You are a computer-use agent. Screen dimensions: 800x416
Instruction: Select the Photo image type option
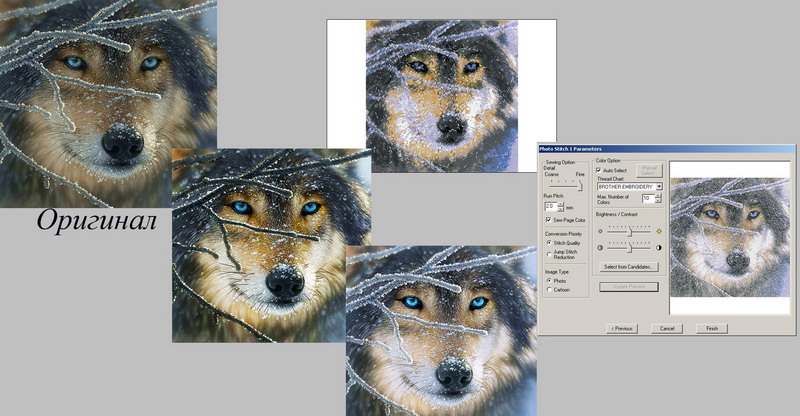[x=547, y=281]
